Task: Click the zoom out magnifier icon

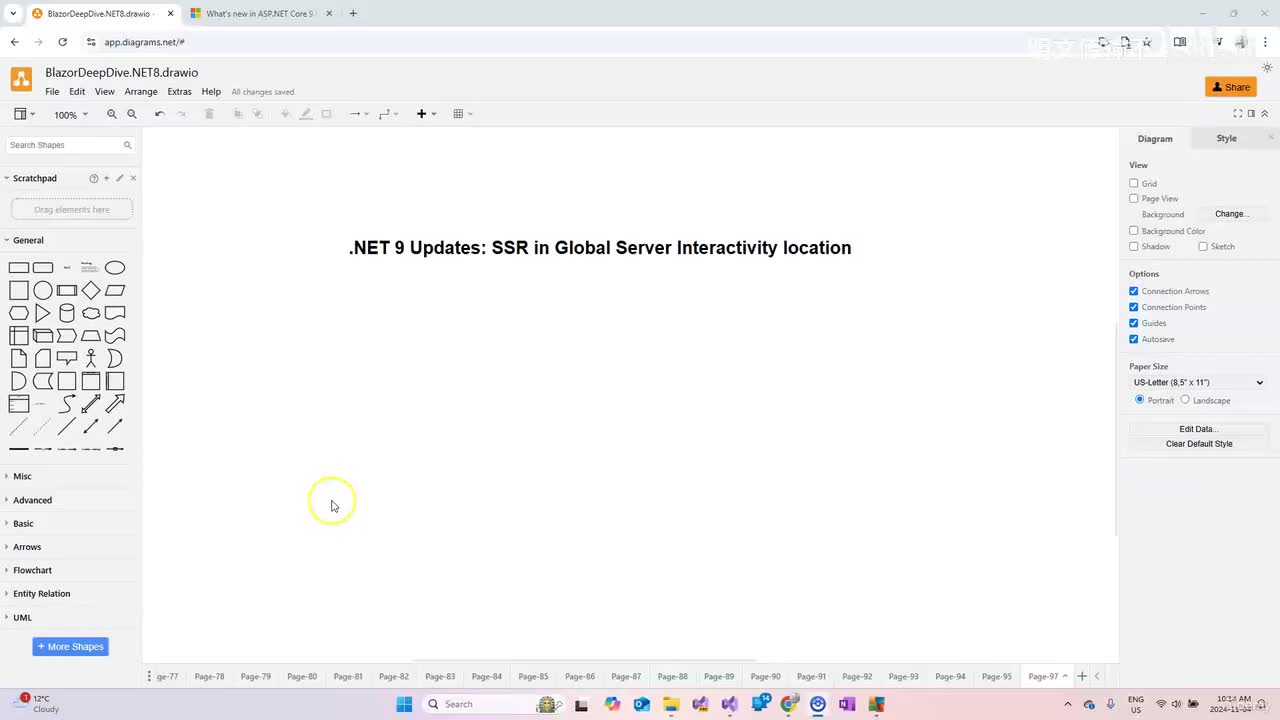Action: [132, 114]
